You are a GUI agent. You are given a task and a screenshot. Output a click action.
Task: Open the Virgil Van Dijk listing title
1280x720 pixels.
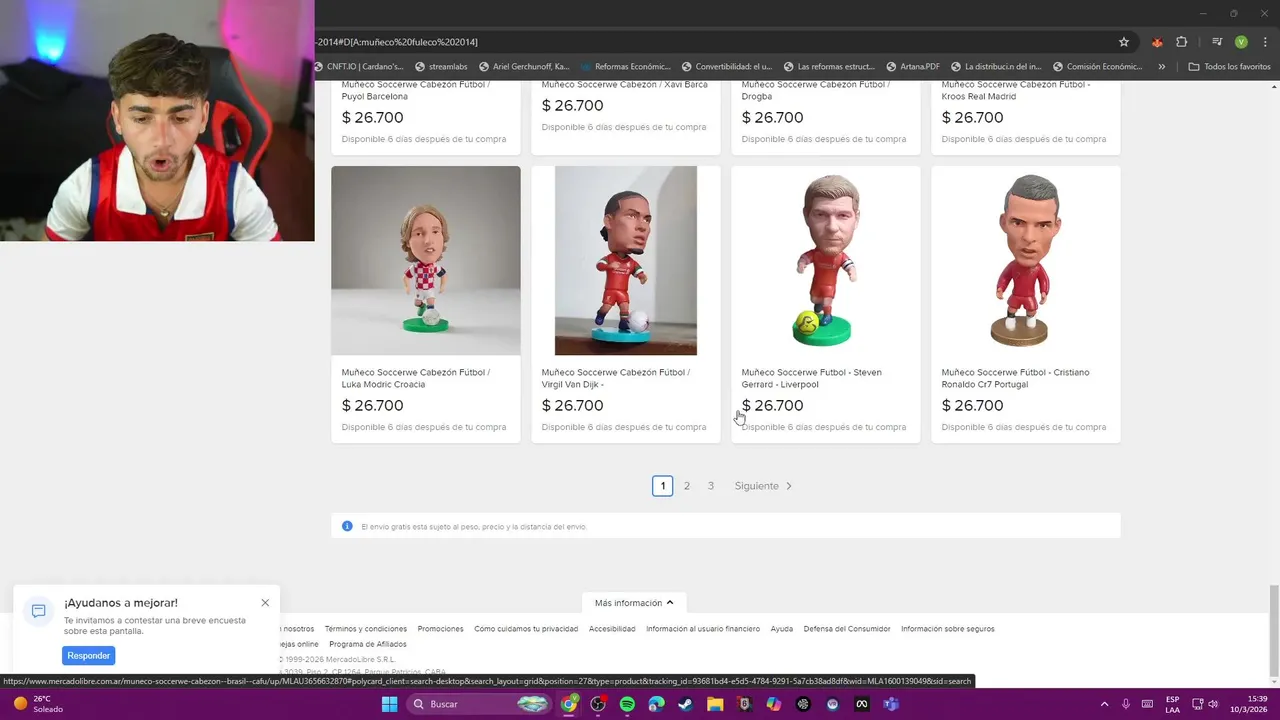point(616,378)
